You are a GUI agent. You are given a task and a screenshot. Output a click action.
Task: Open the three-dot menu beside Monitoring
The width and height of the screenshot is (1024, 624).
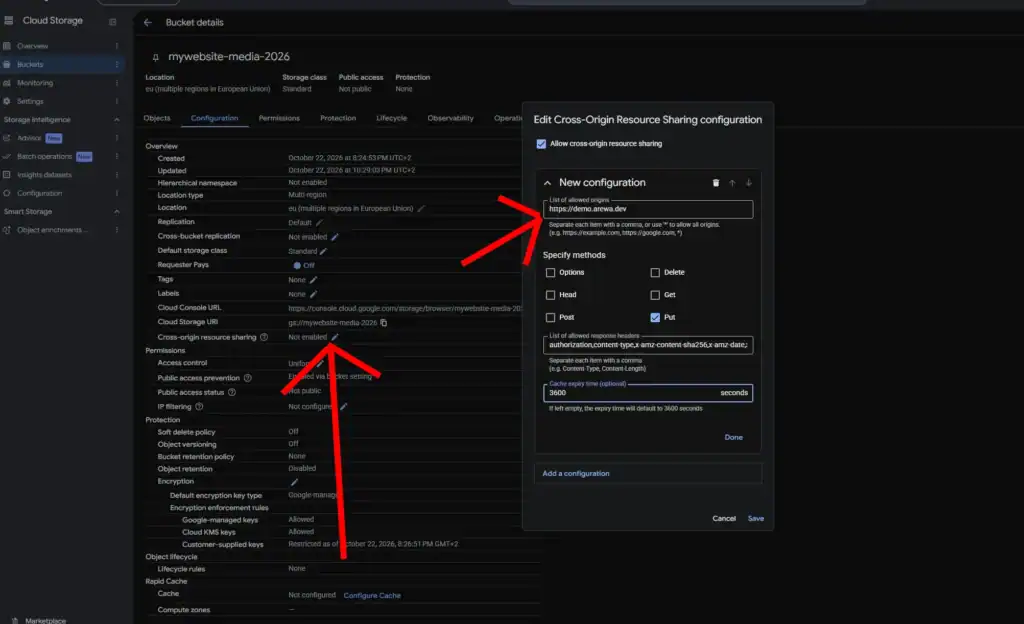tap(117, 83)
